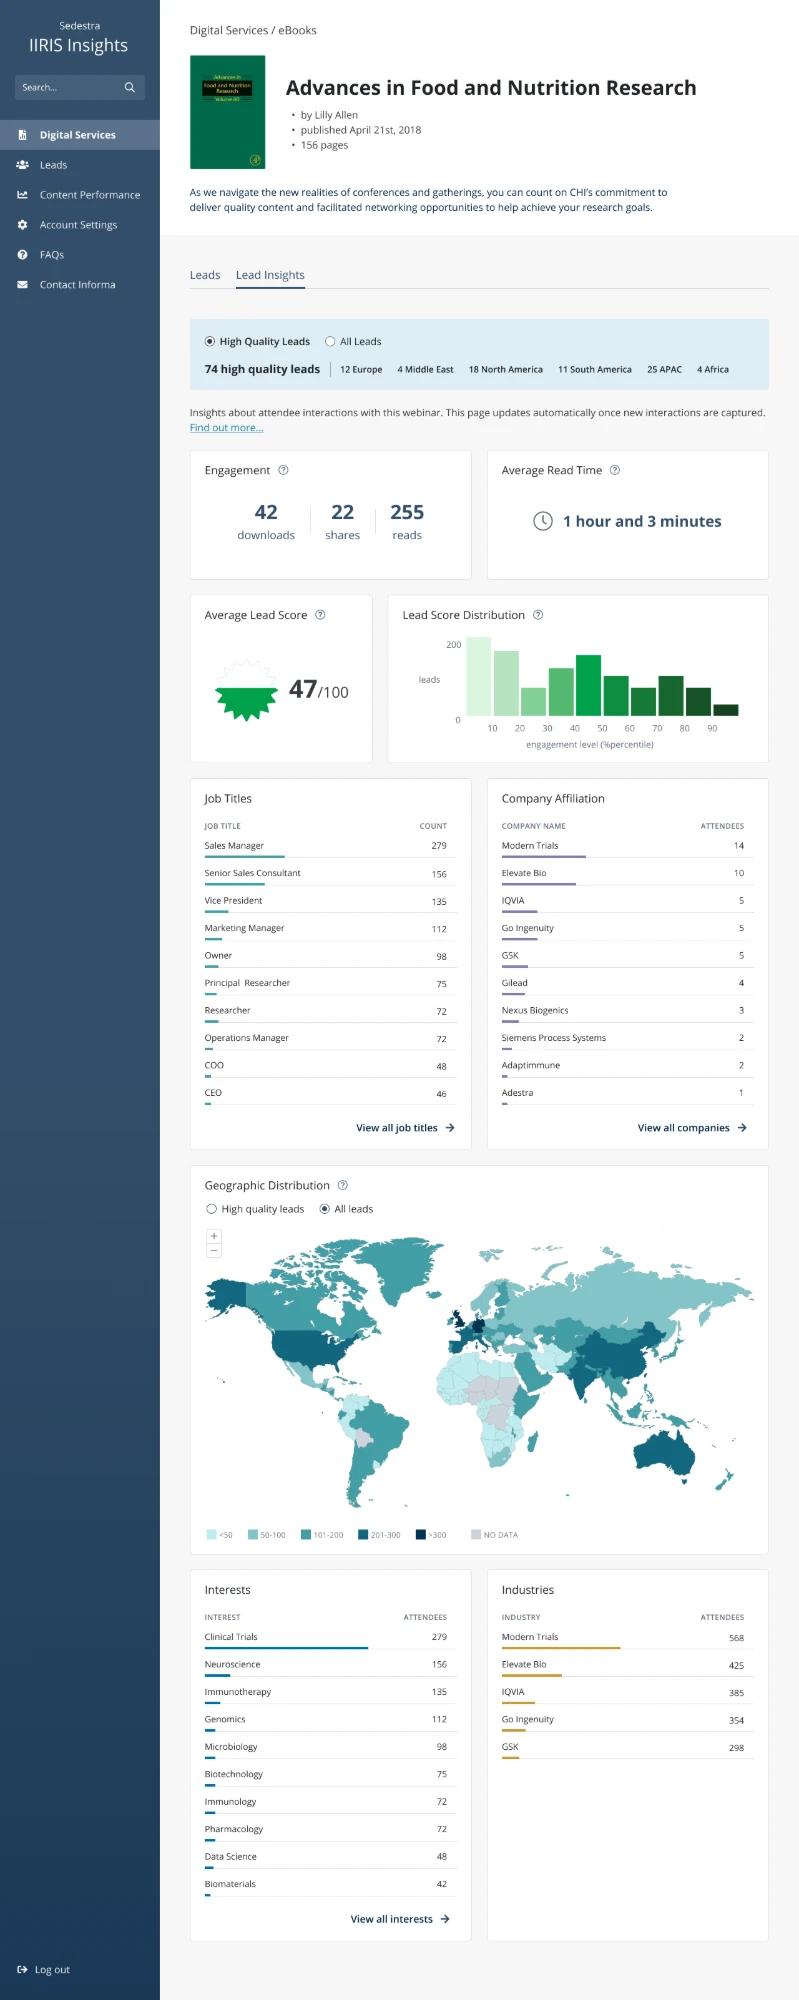This screenshot has height=2000, width=799.
Task: Click help icon beside Geographic Distribution
Action: [x=342, y=1185]
